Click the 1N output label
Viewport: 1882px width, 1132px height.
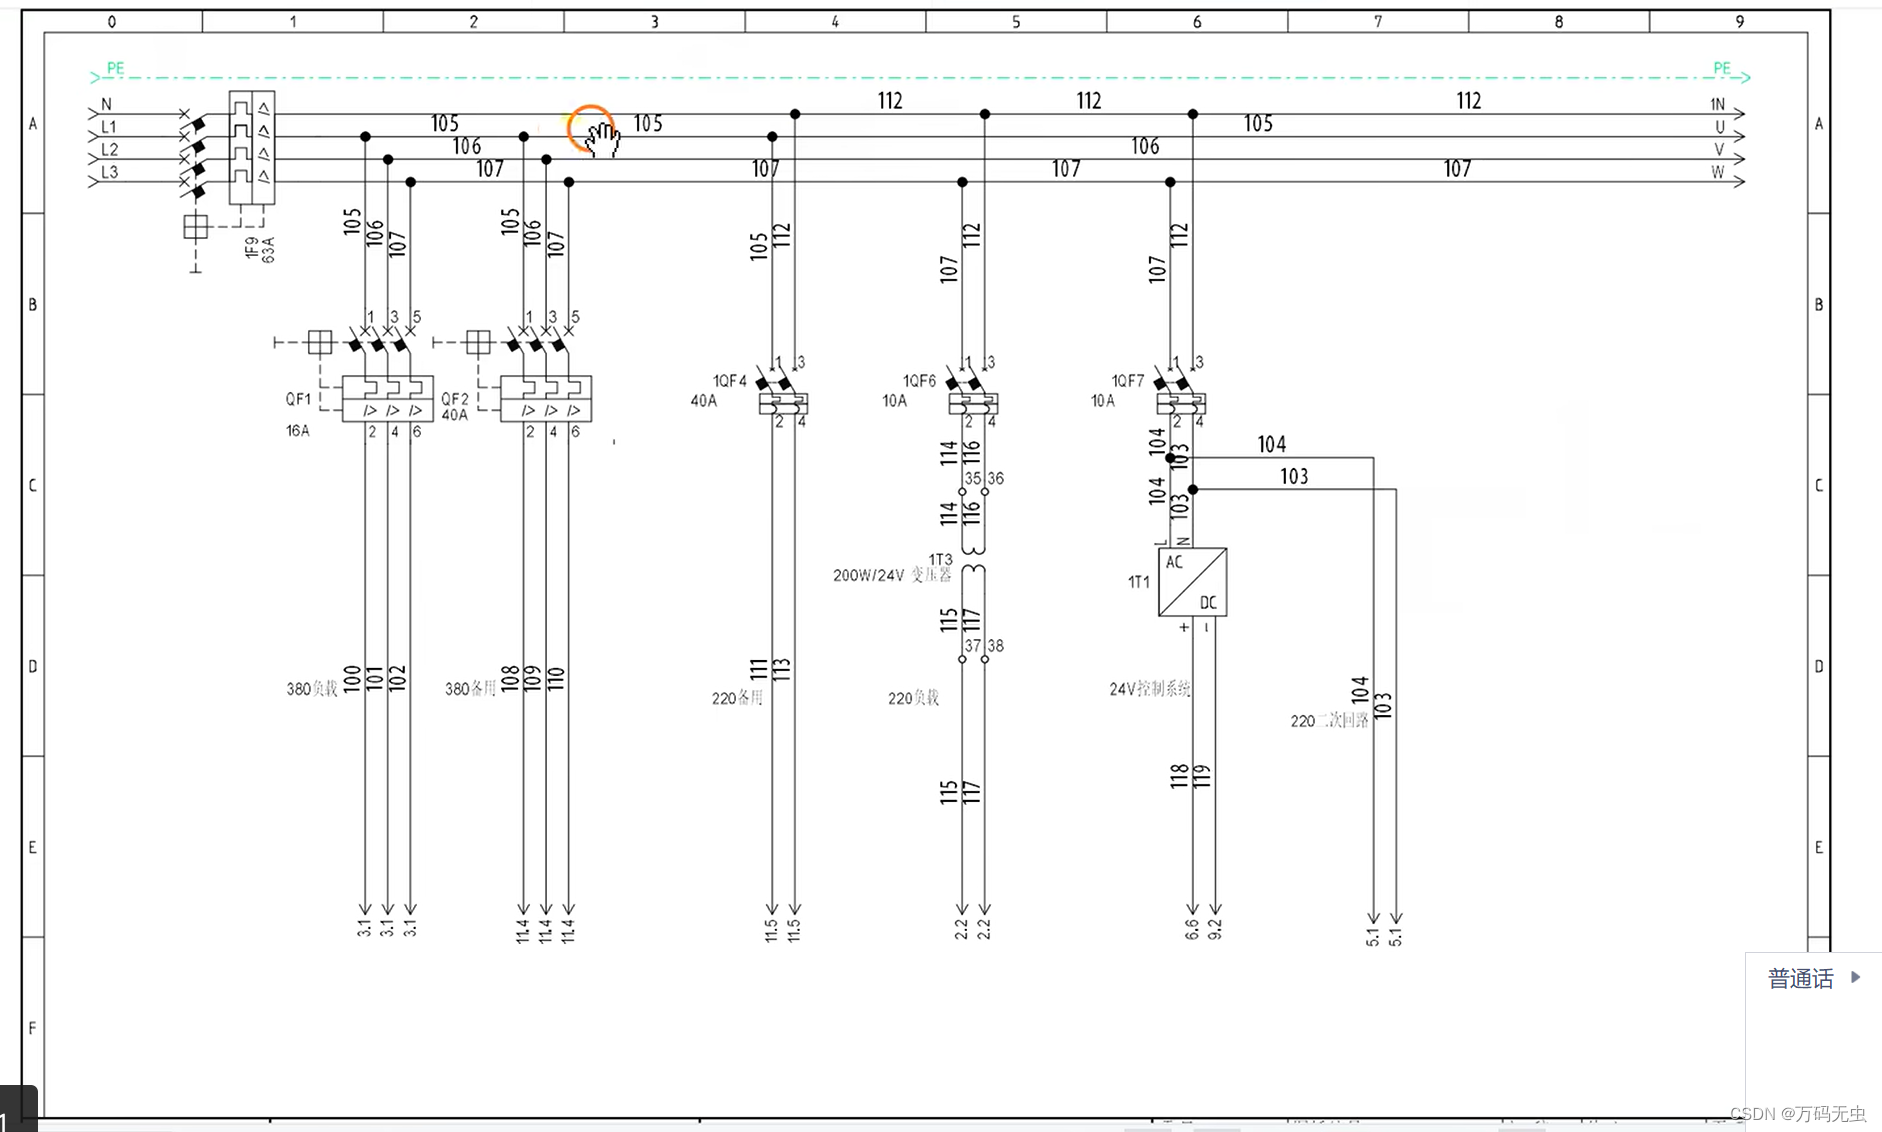[x=1718, y=104]
